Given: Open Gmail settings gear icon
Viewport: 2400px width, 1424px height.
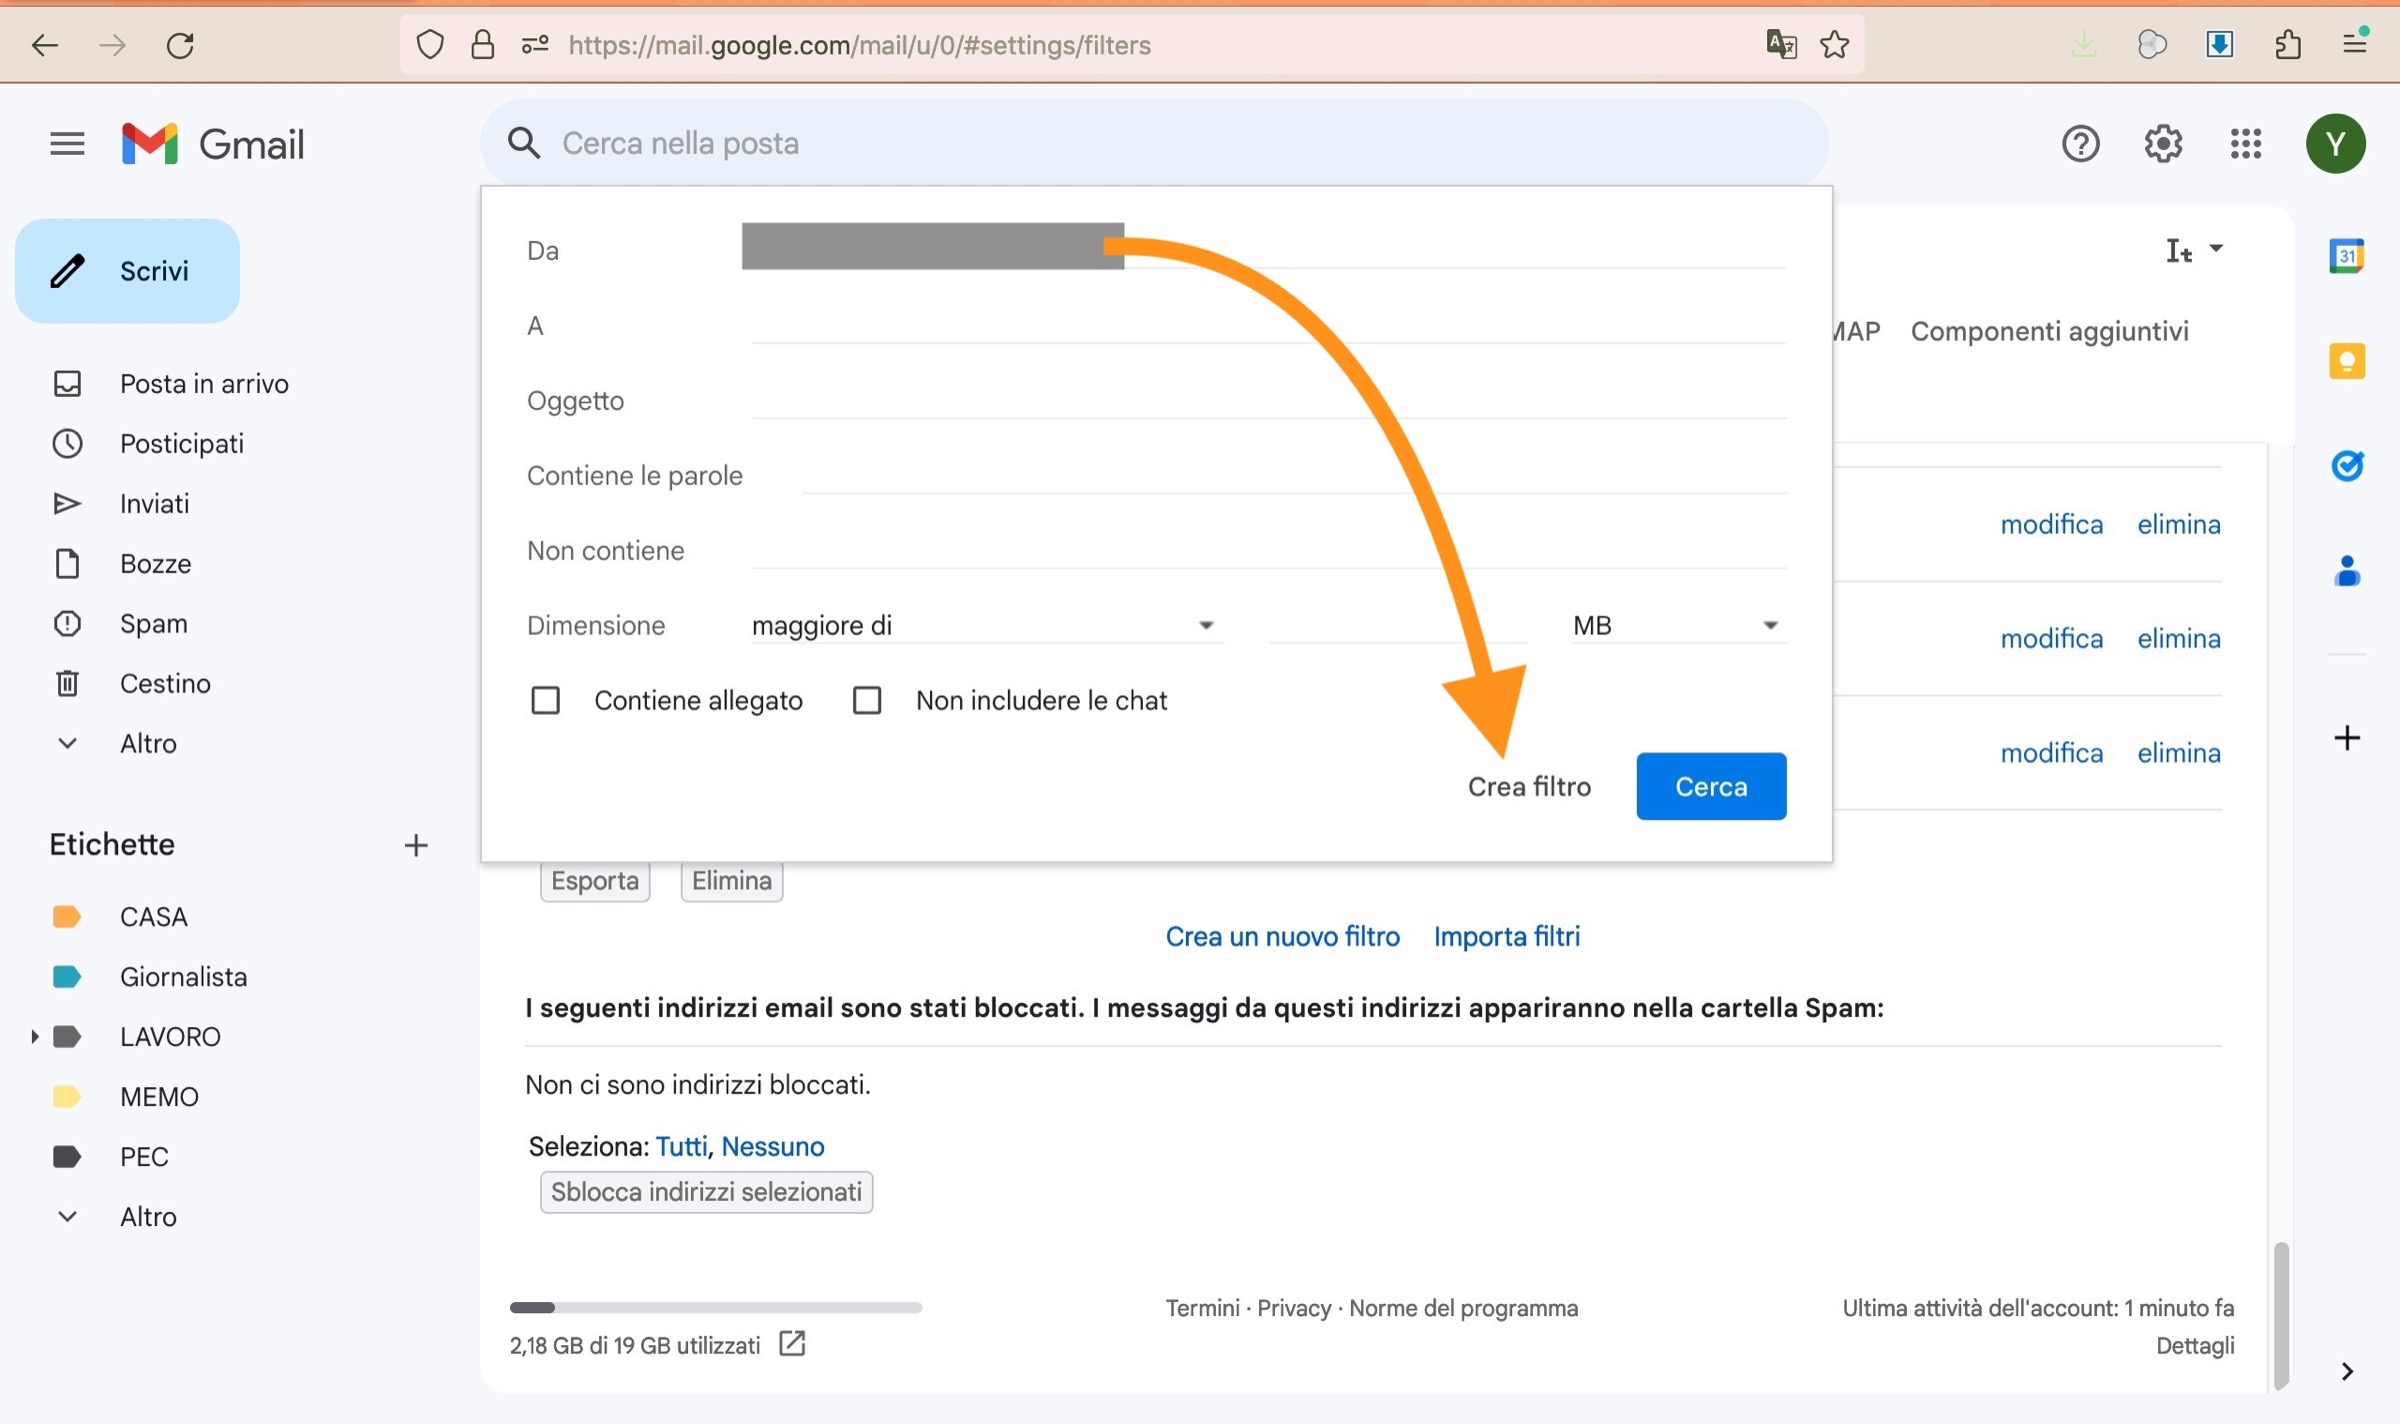Looking at the screenshot, I should 2162,144.
